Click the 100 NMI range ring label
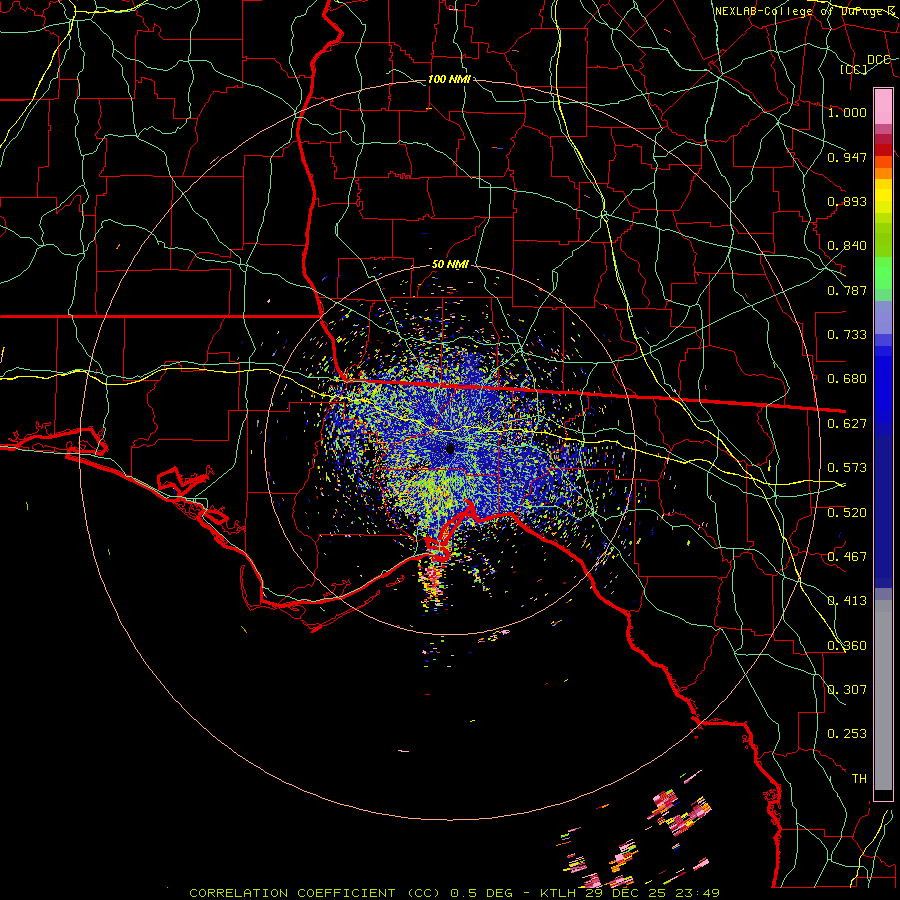 click(449, 79)
